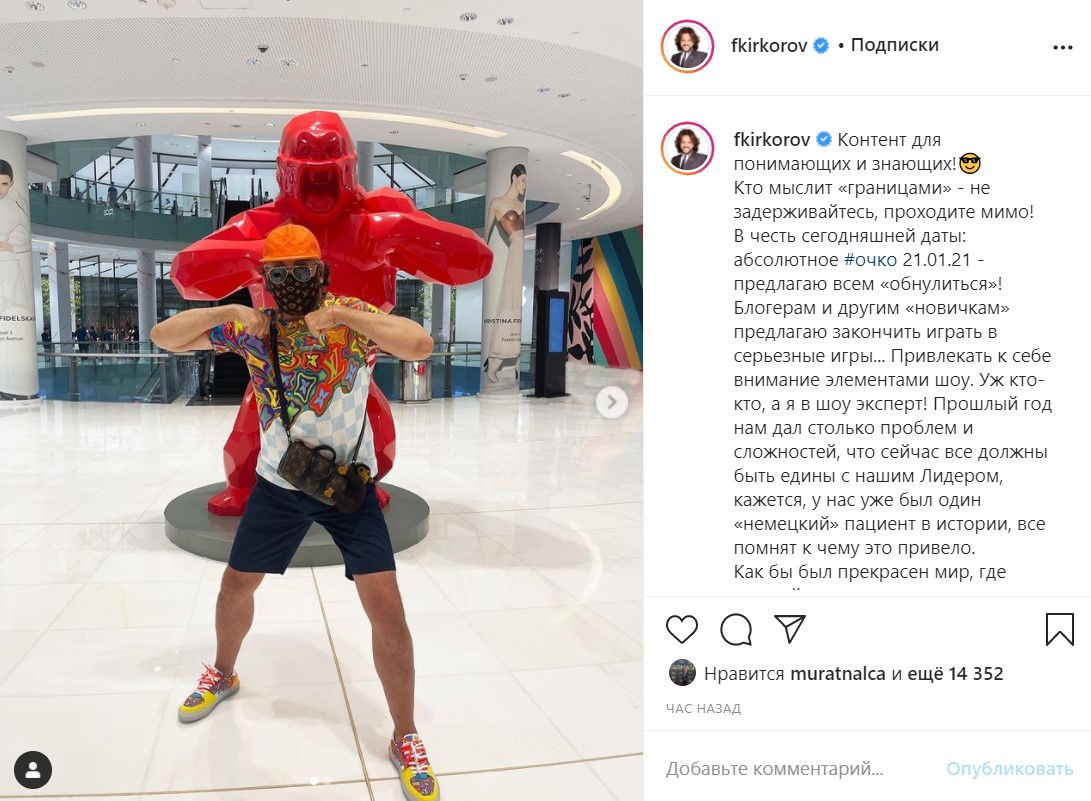Click the small liker avatar thumbnail
Screen dimensions: 1091x801
683,673
